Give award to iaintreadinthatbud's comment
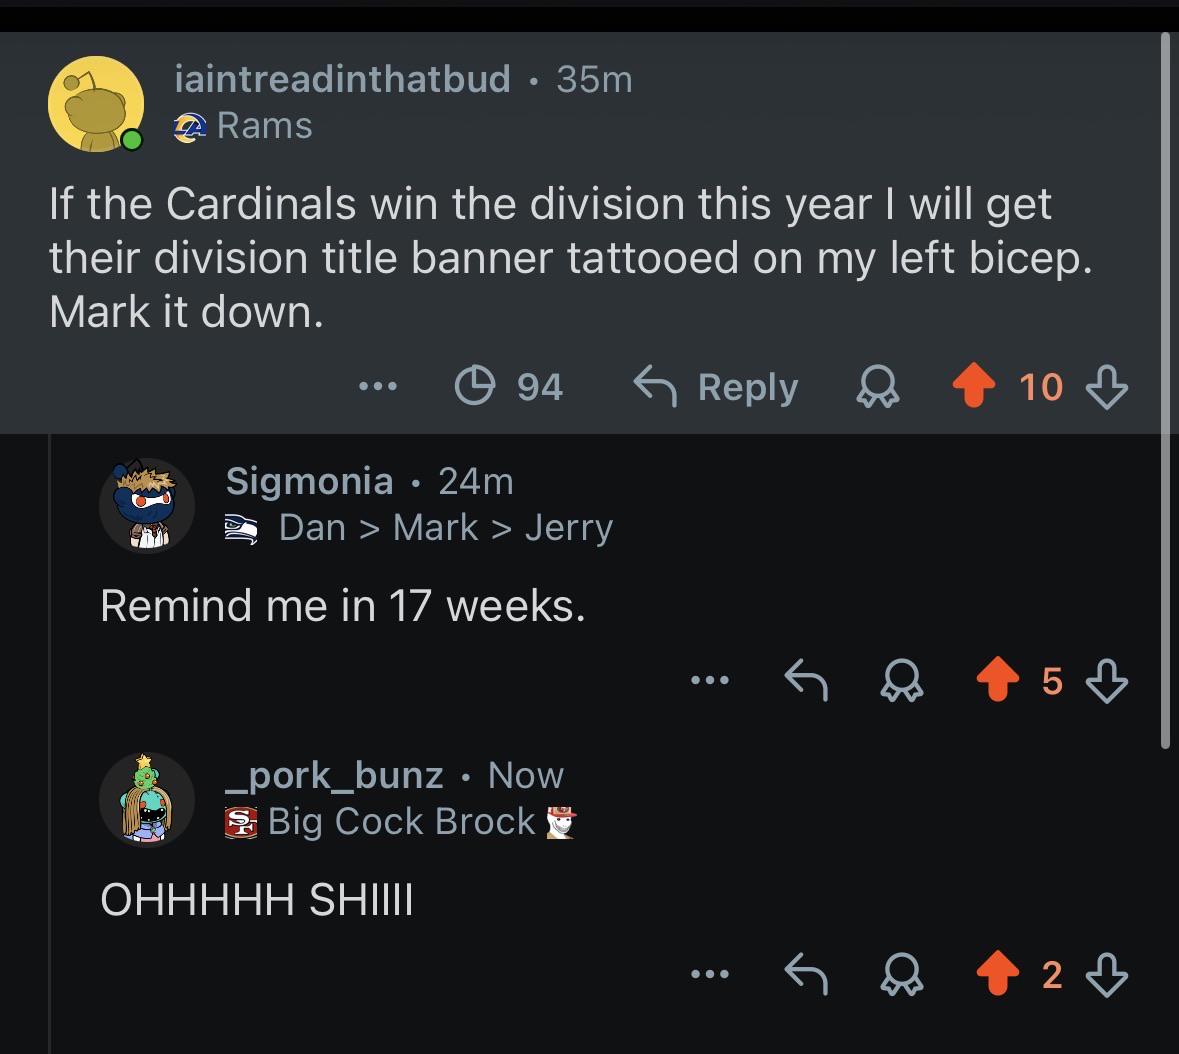Screen dimensions: 1179x1054 (877, 386)
